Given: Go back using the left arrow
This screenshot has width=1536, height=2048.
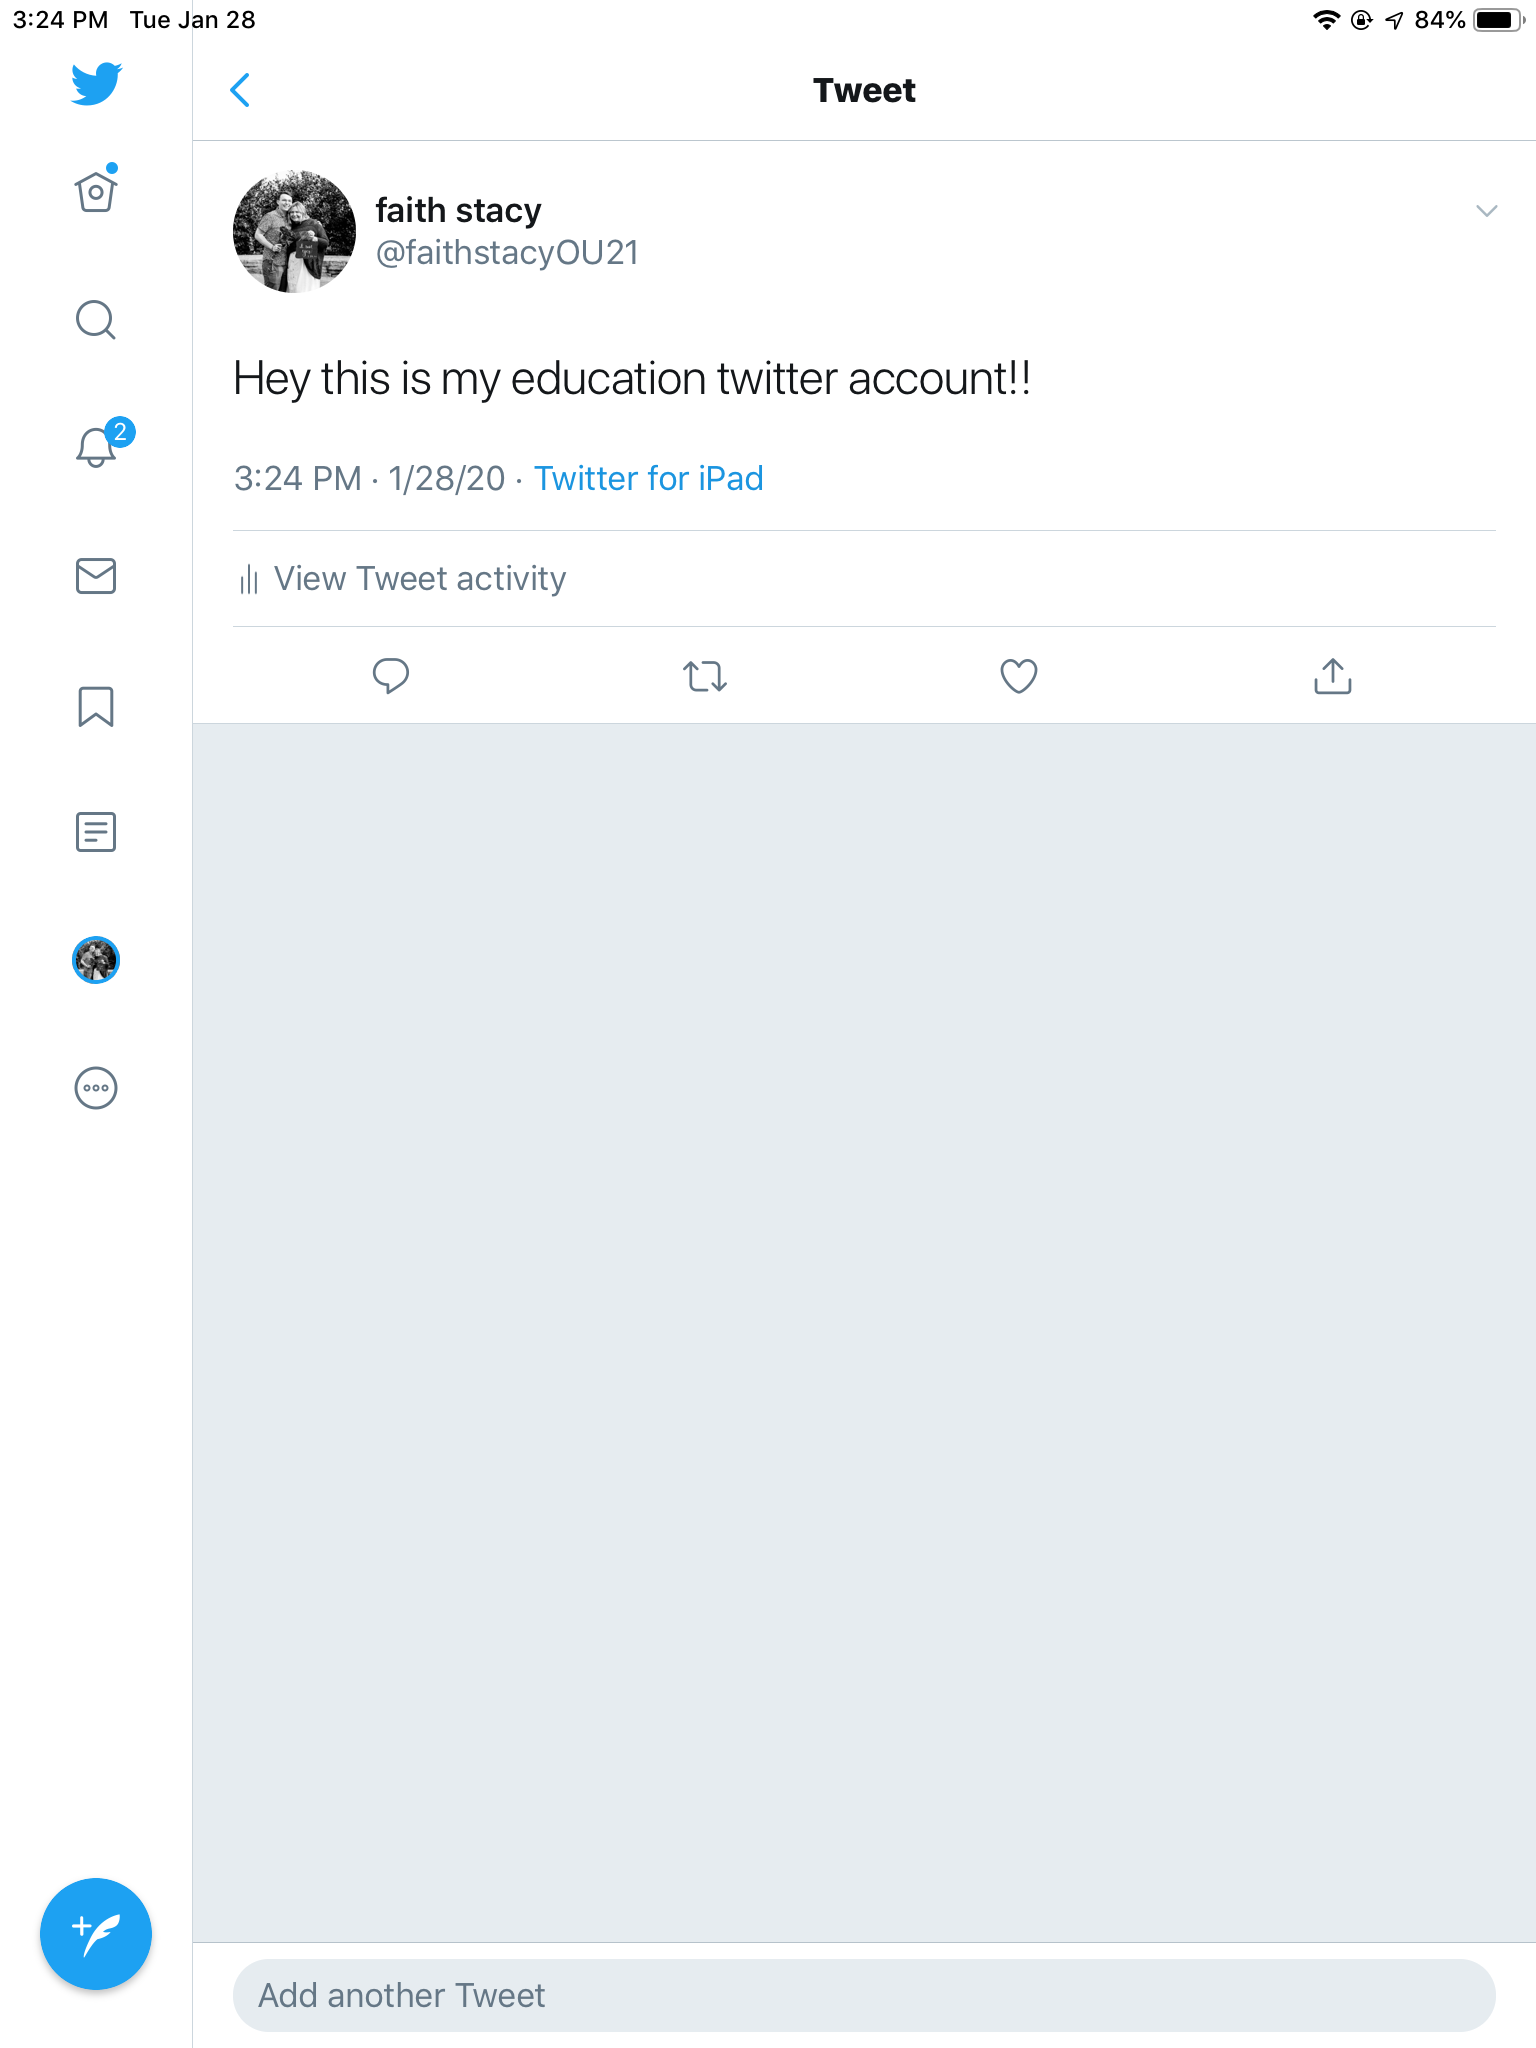Looking at the screenshot, I should [240, 90].
